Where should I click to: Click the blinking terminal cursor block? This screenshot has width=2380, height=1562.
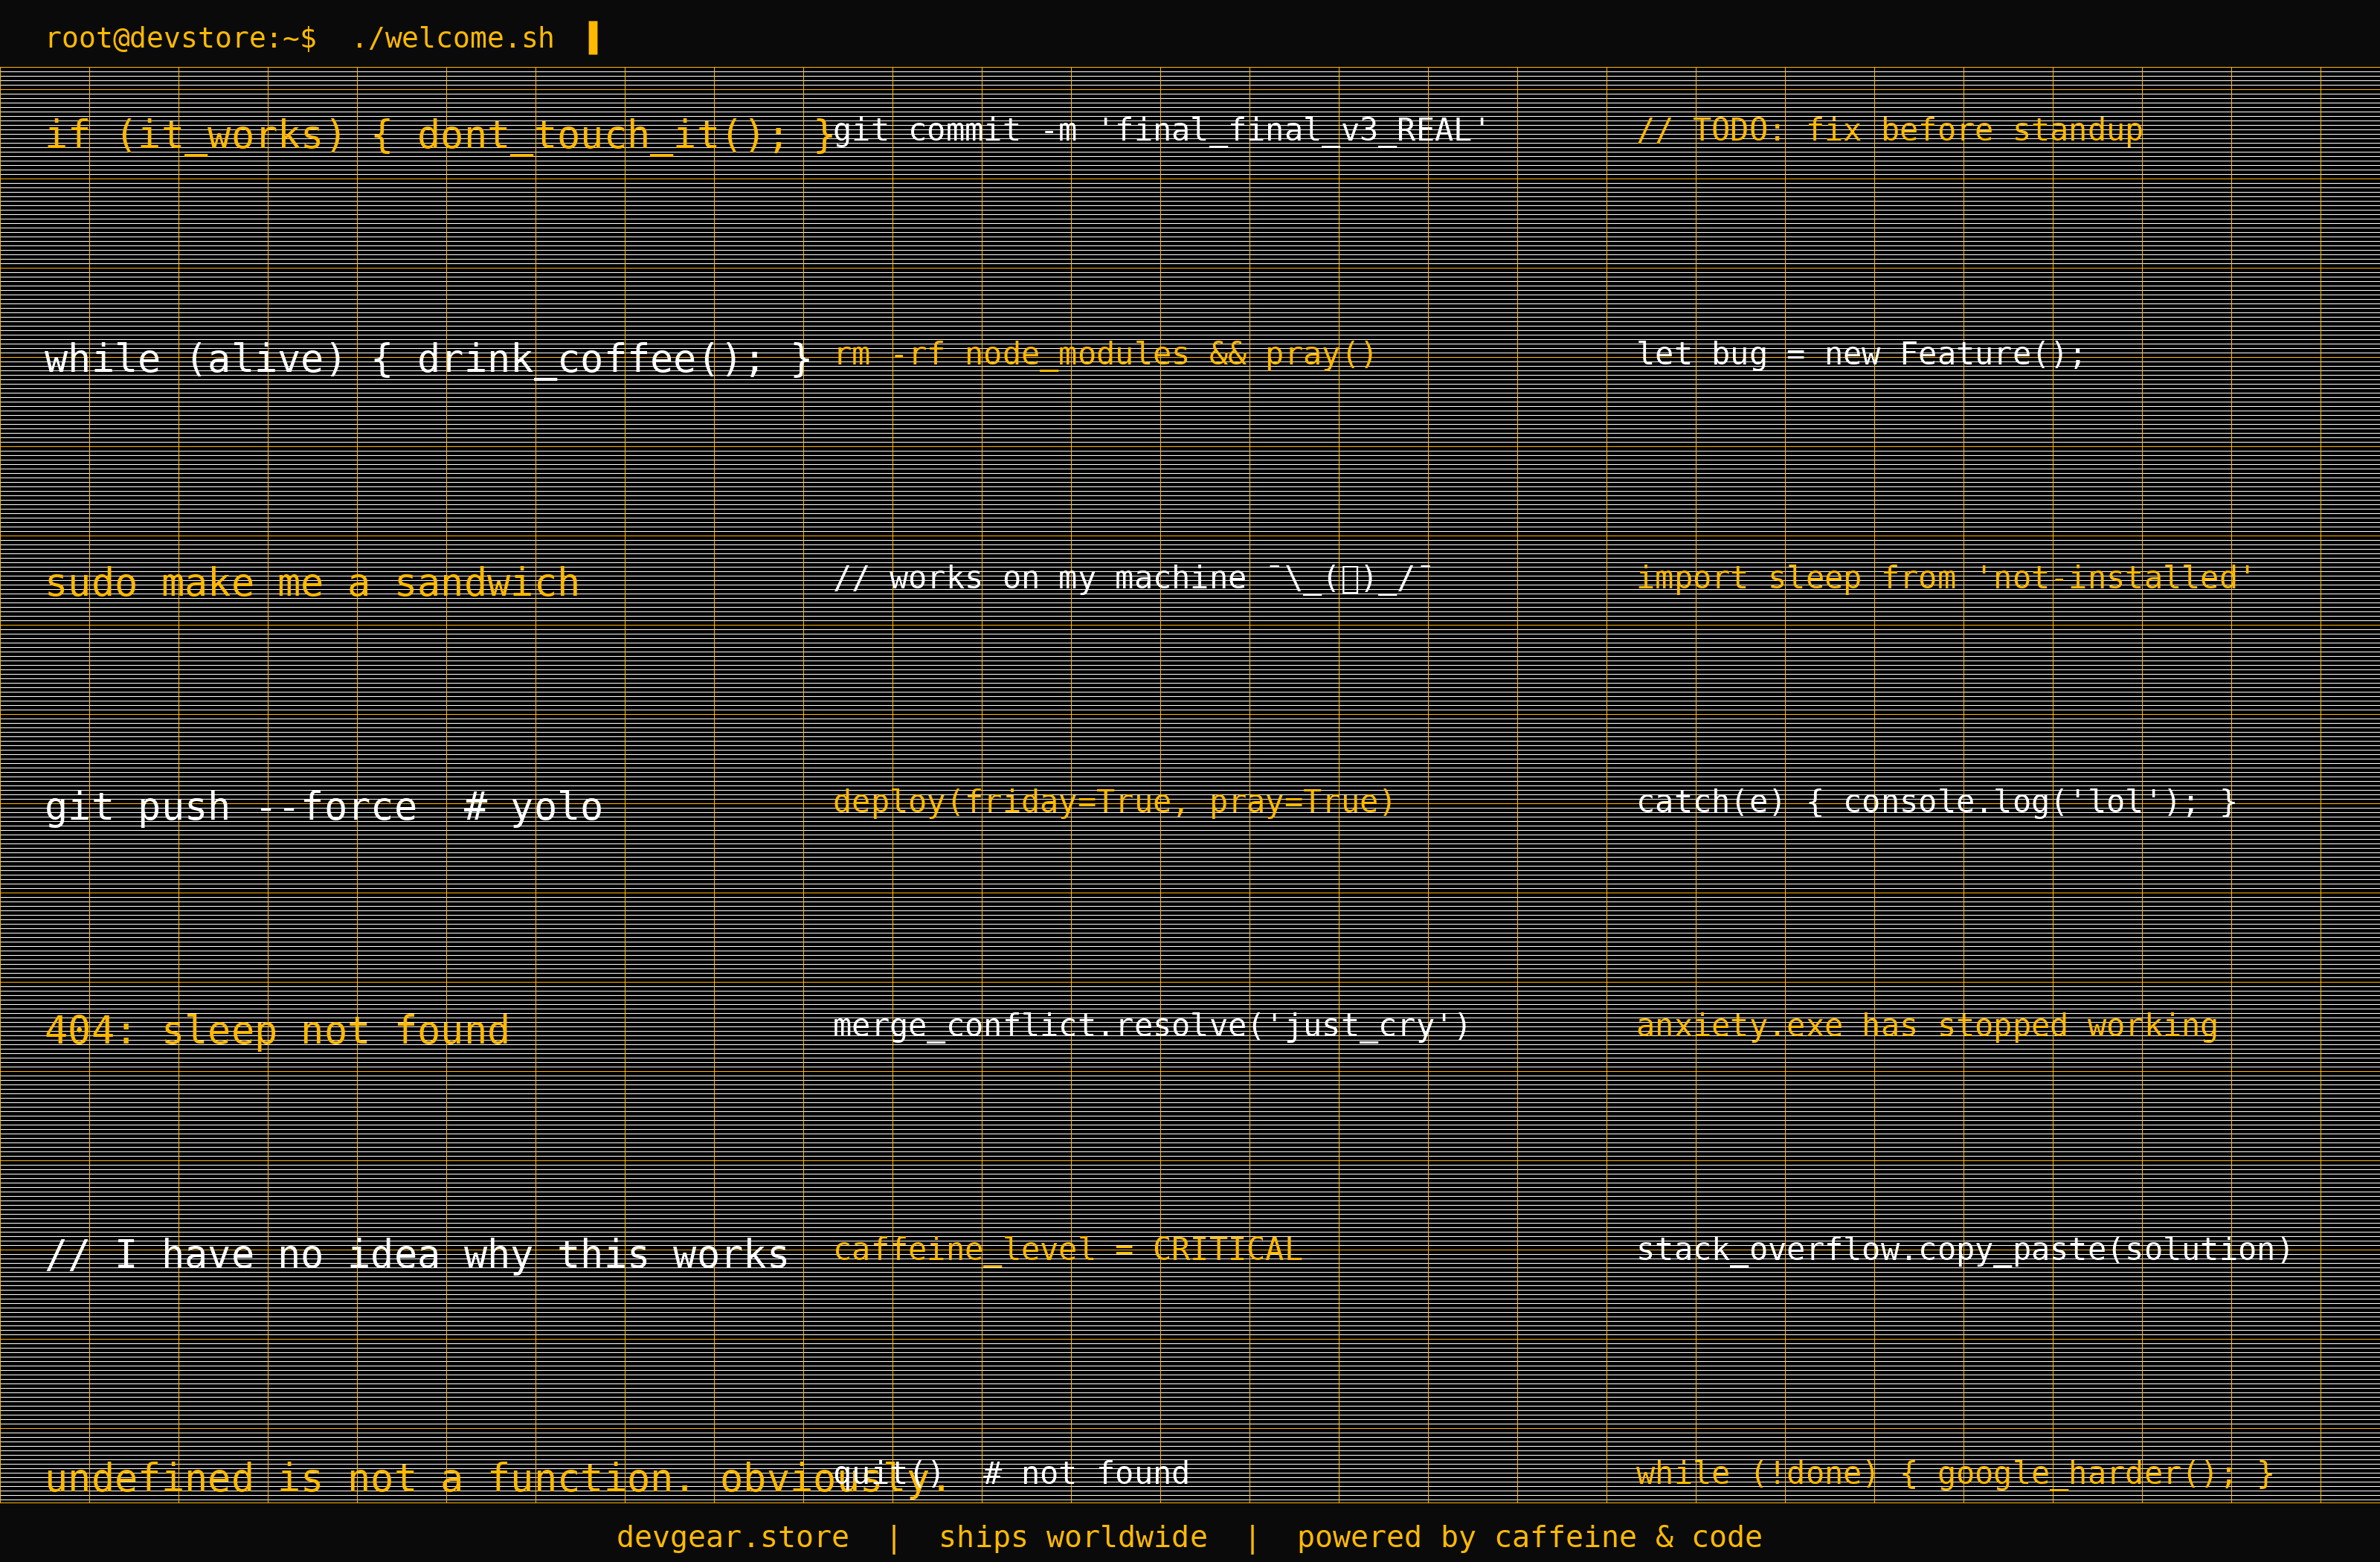(x=593, y=38)
